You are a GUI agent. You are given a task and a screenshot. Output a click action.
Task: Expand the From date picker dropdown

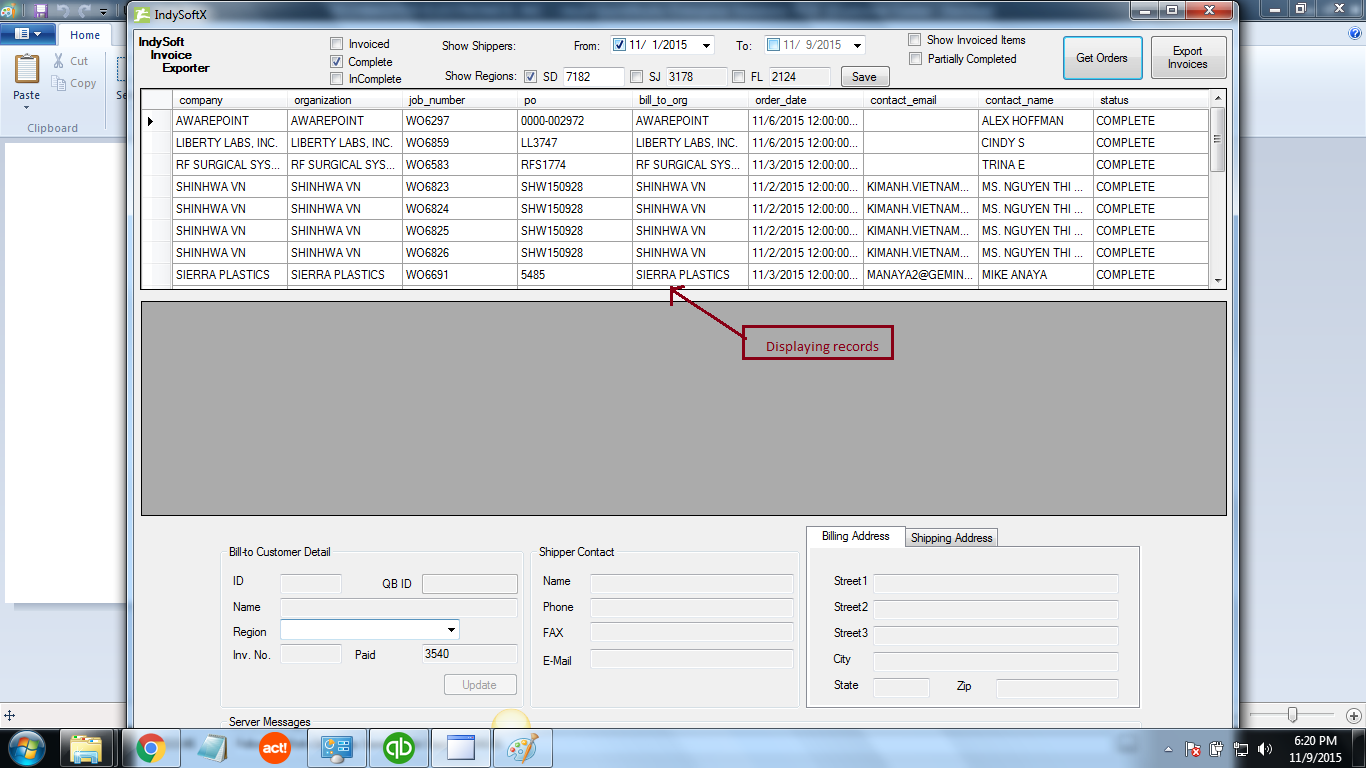point(706,45)
